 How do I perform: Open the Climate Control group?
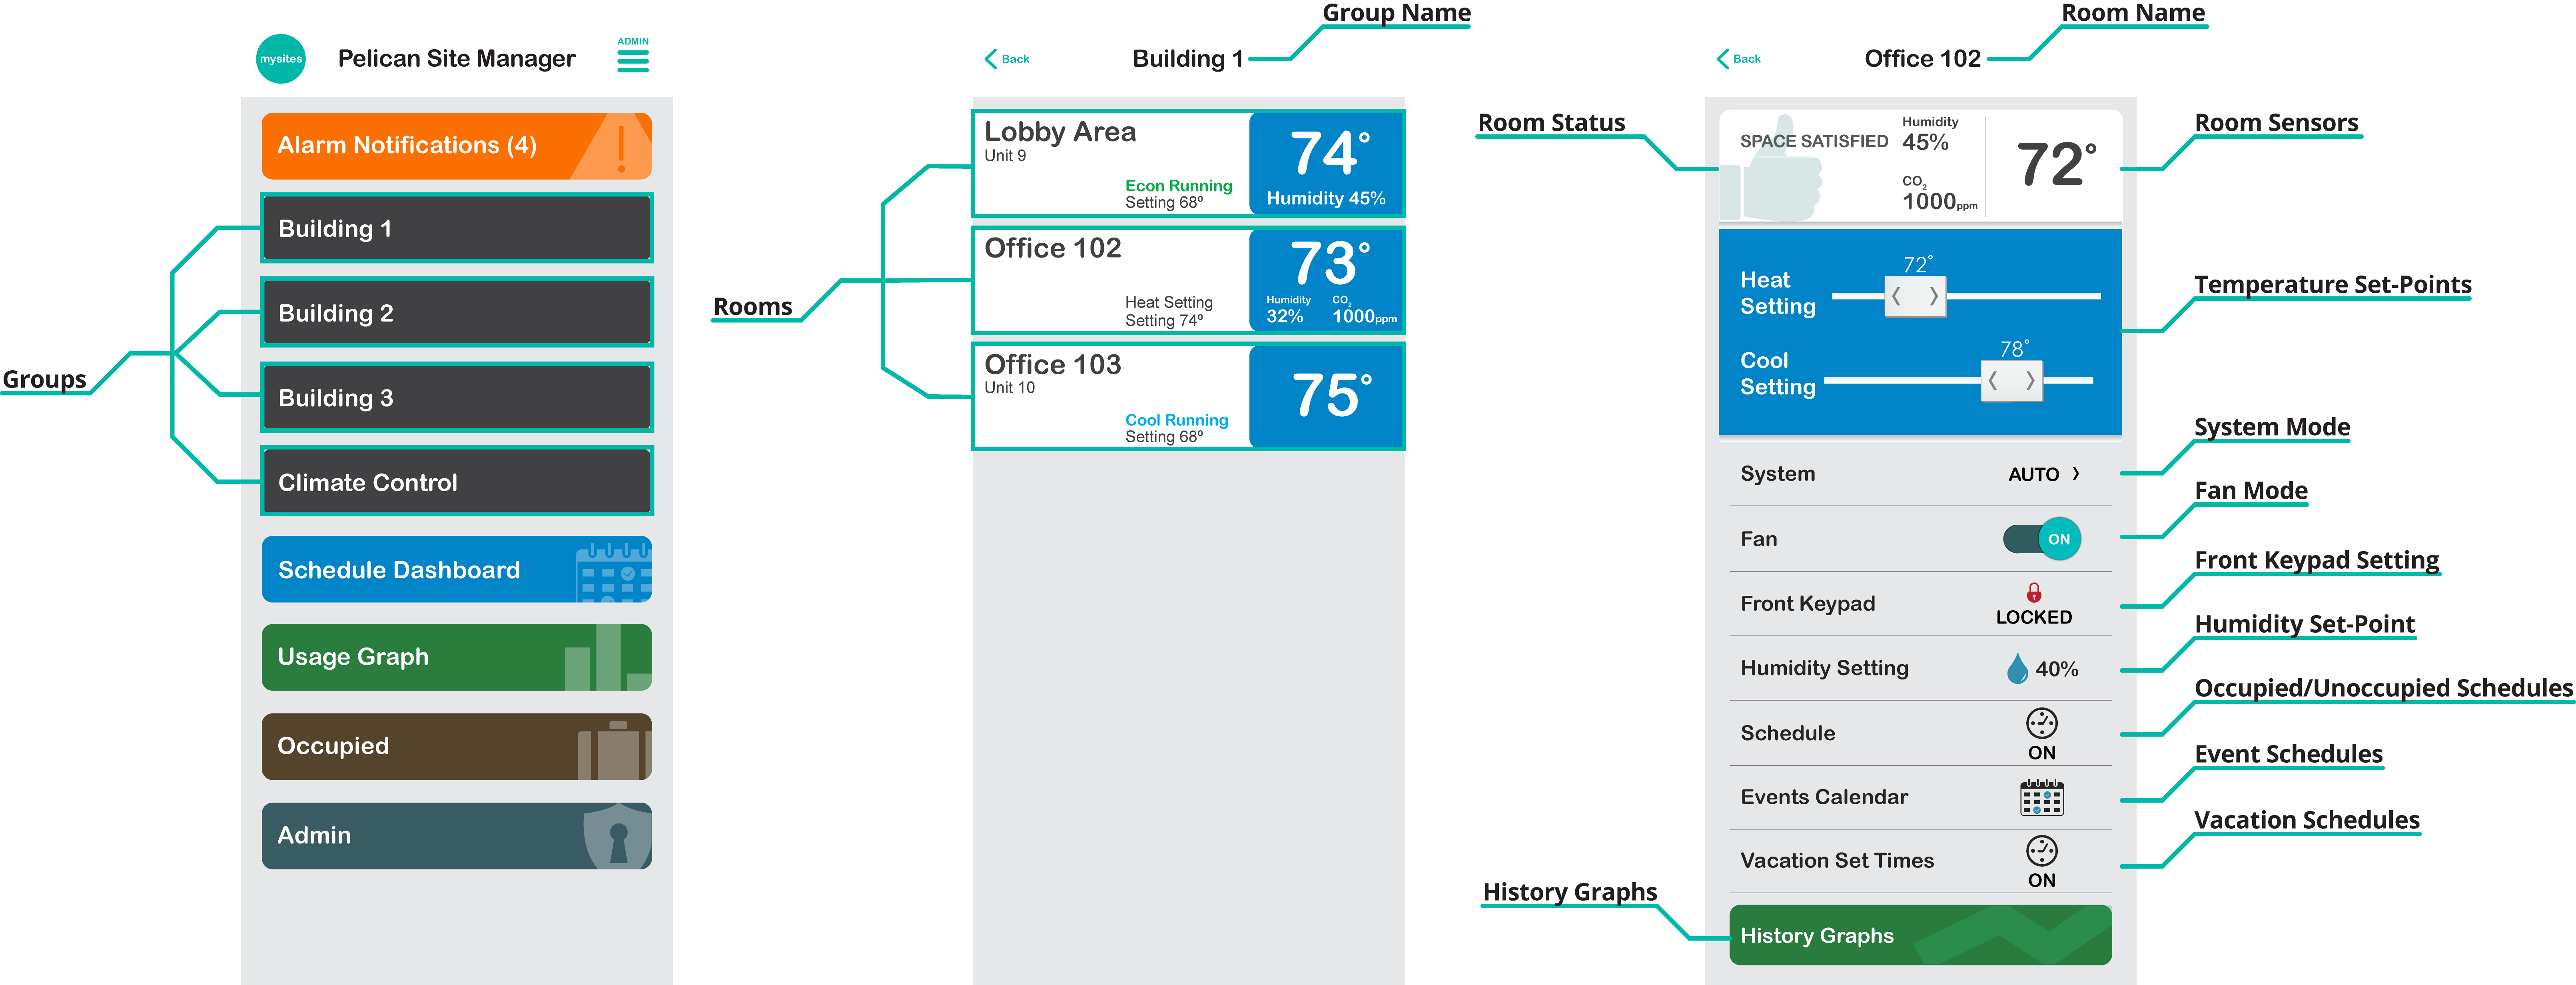point(457,482)
